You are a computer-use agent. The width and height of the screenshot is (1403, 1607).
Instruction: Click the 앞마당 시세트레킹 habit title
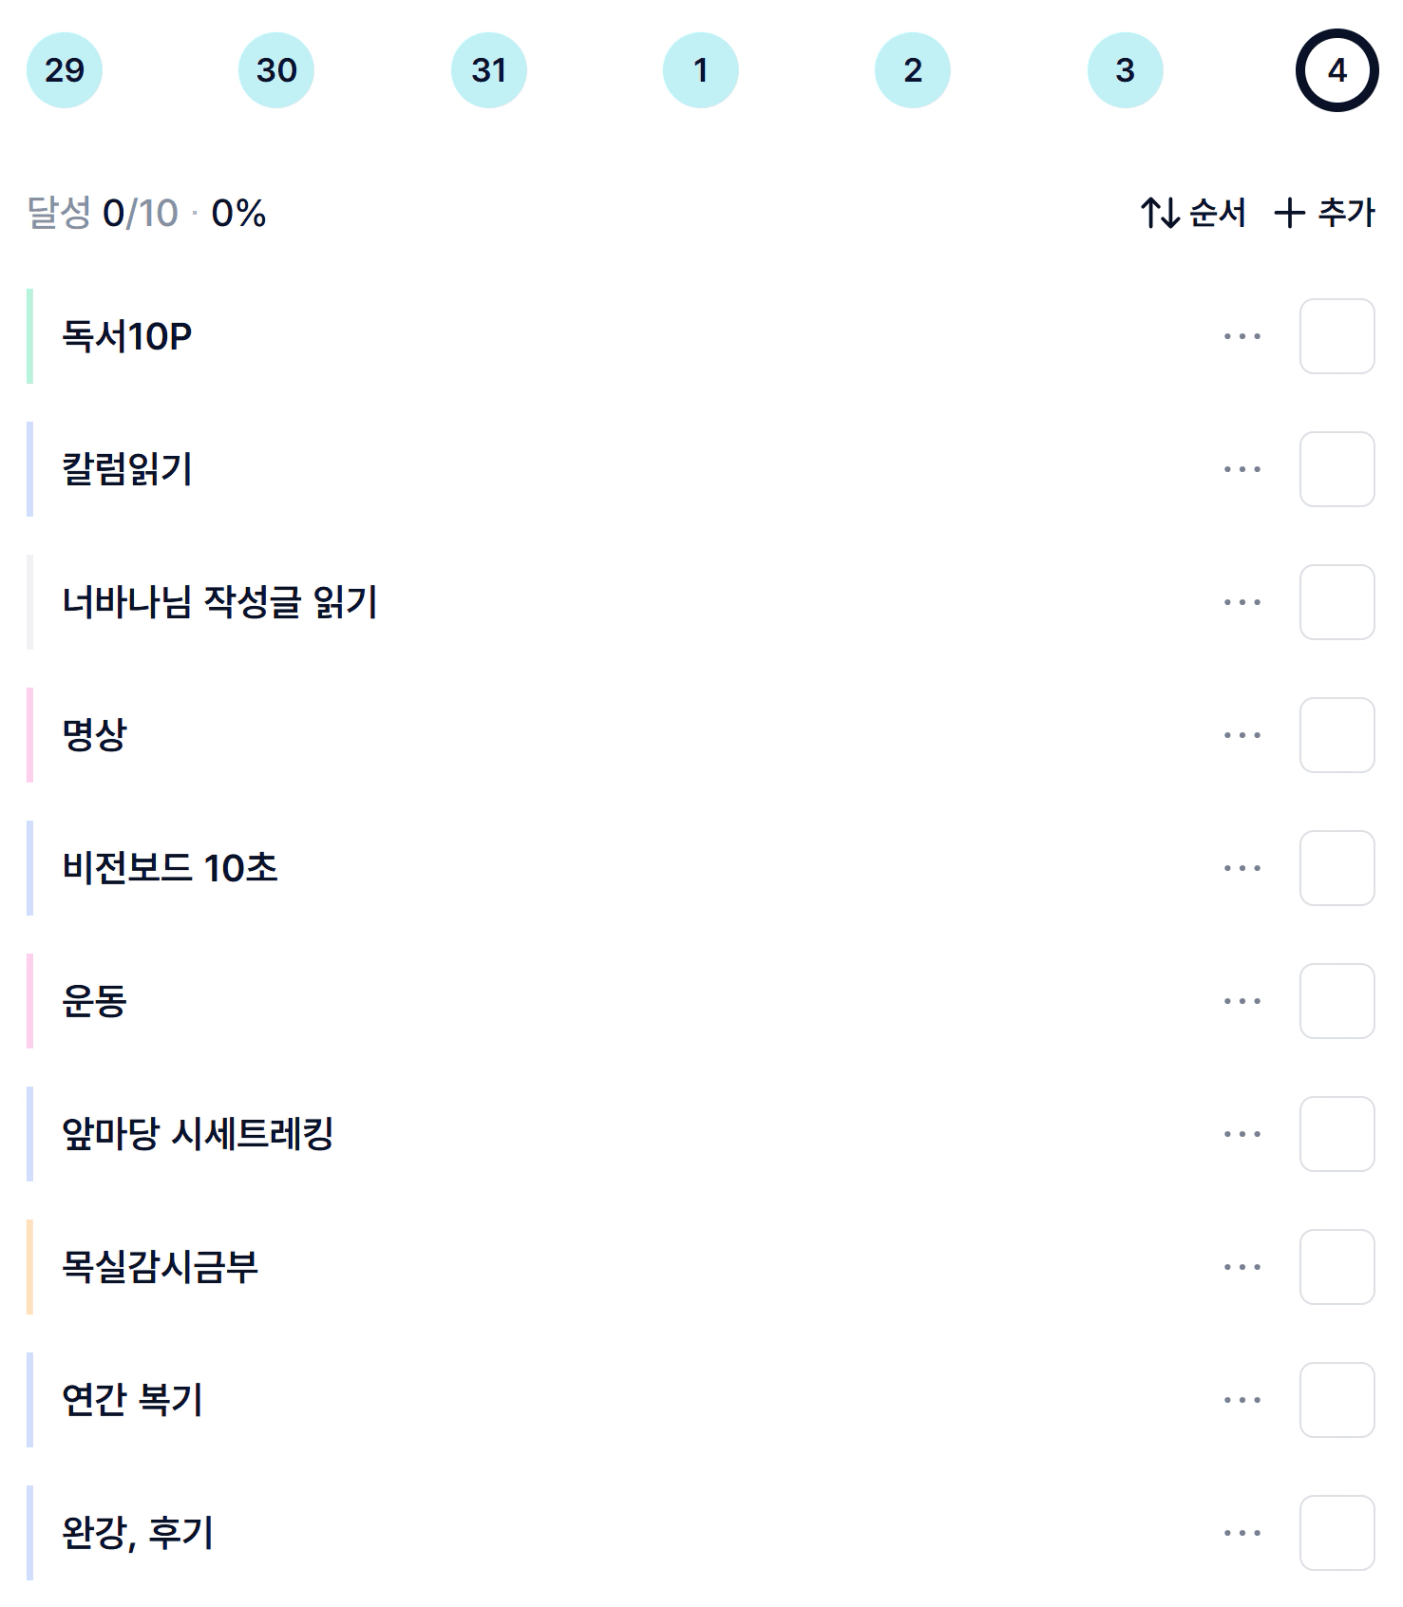pyautogui.click(x=198, y=1134)
